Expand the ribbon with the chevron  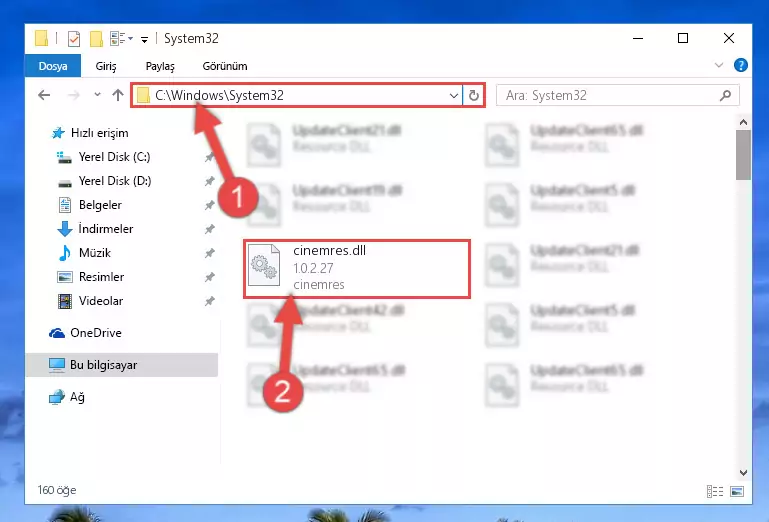(x=719, y=65)
